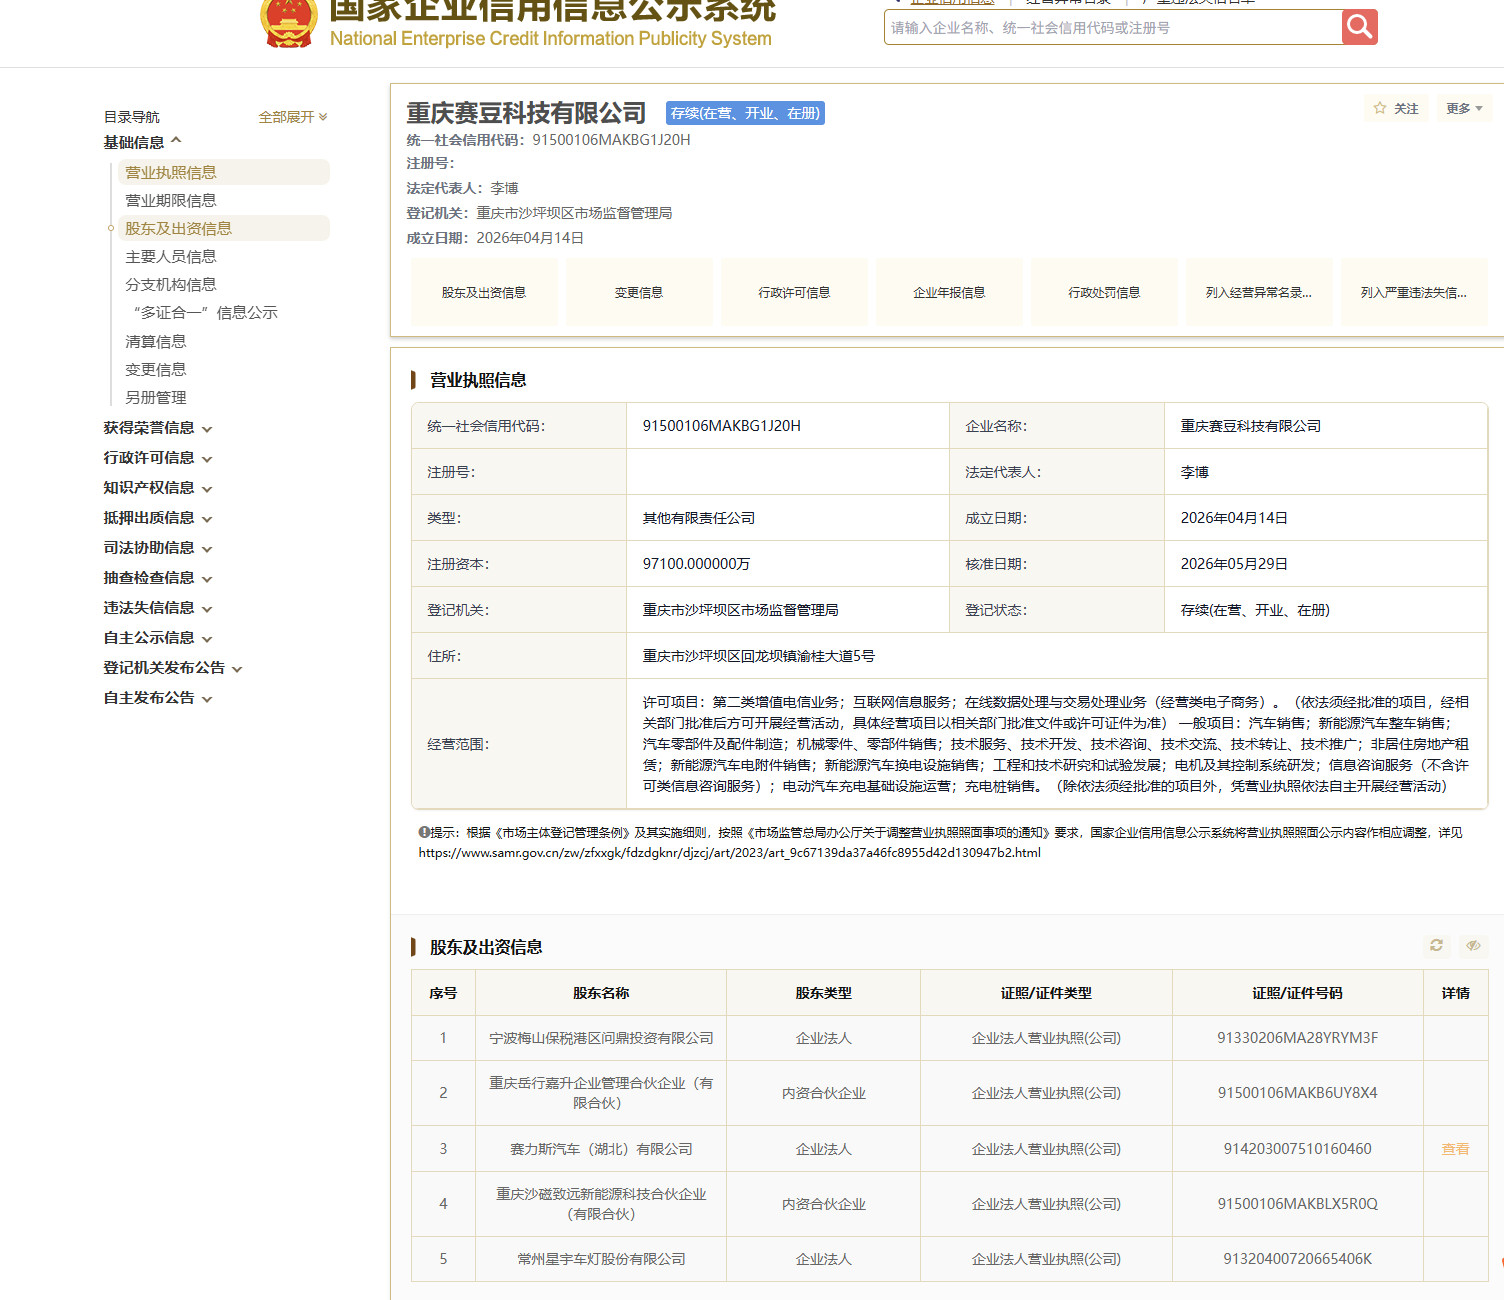Click shareholder 常州星宇车灯股份有限公司
The height and width of the screenshot is (1300, 1504).
(601, 1259)
